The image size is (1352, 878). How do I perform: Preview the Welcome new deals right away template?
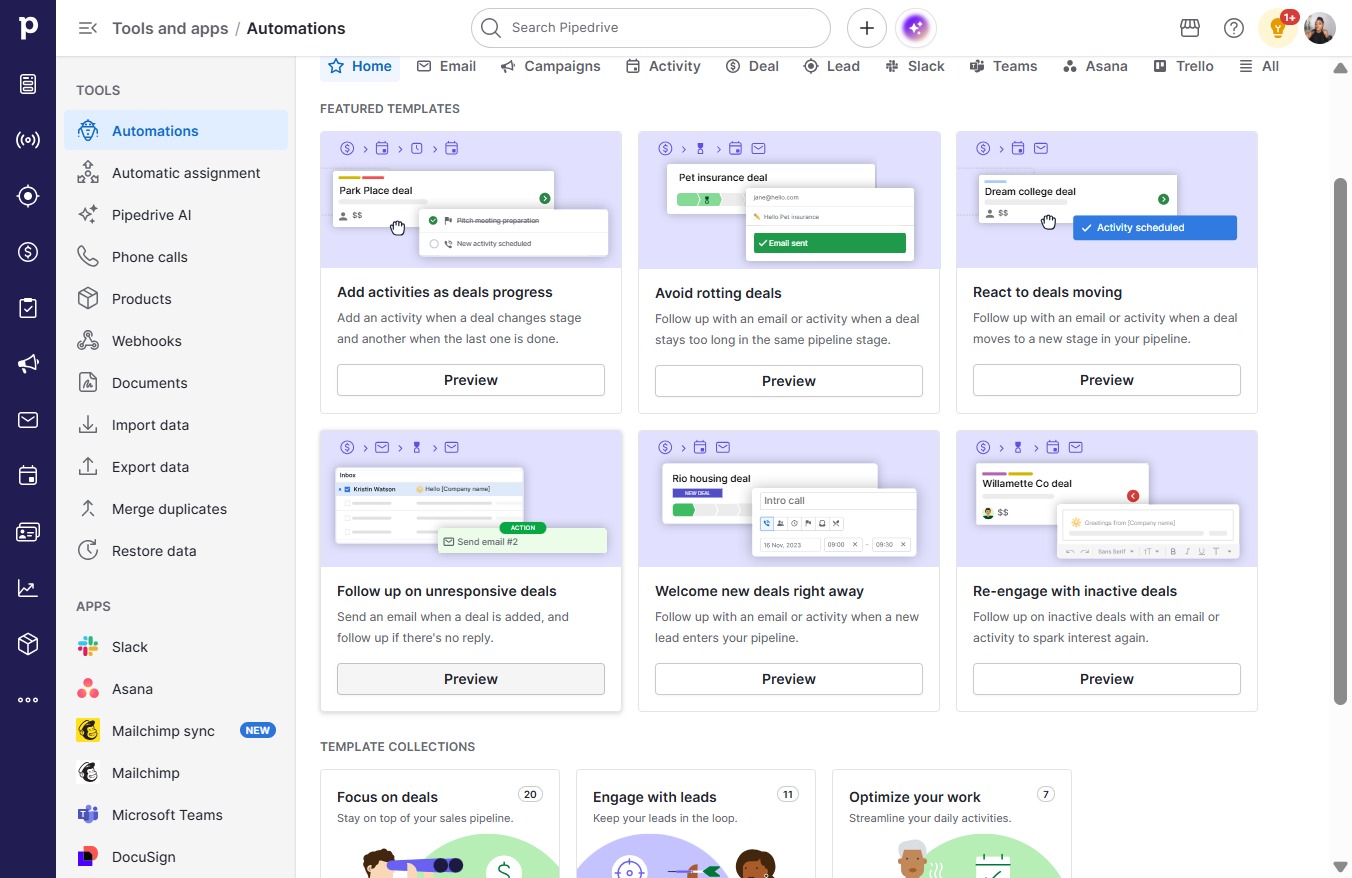(789, 679)
